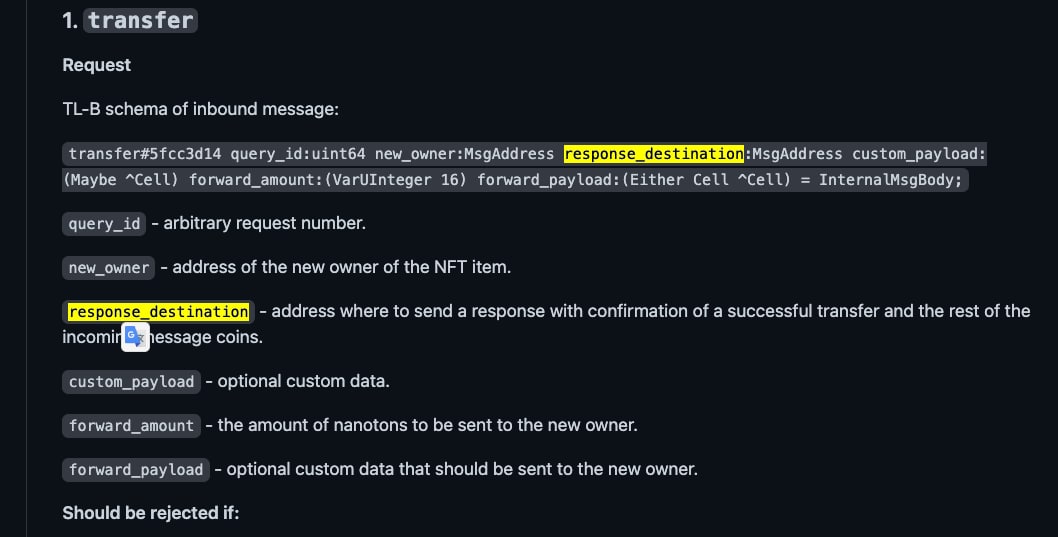Click "optional custom data." description text
This screenshot has width=1058, height=537.
[303, 381]
